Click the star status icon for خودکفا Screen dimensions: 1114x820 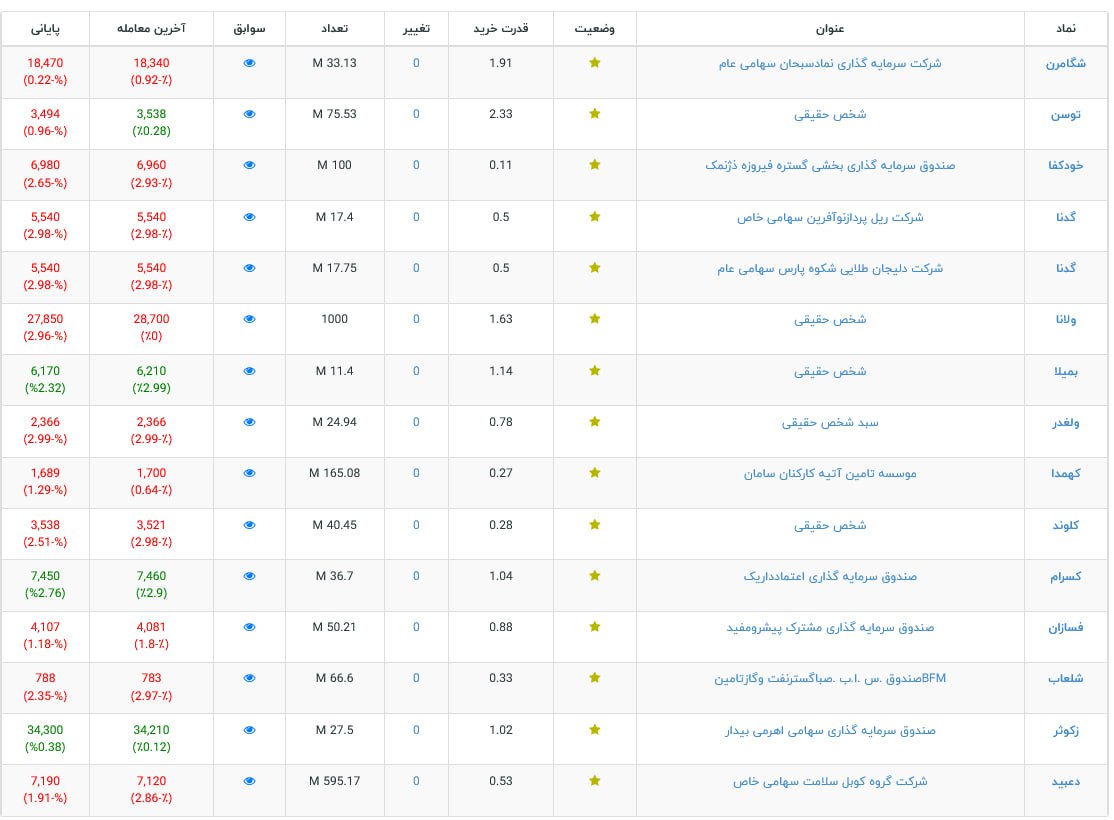pyautogui.click(x=595, y=165)
